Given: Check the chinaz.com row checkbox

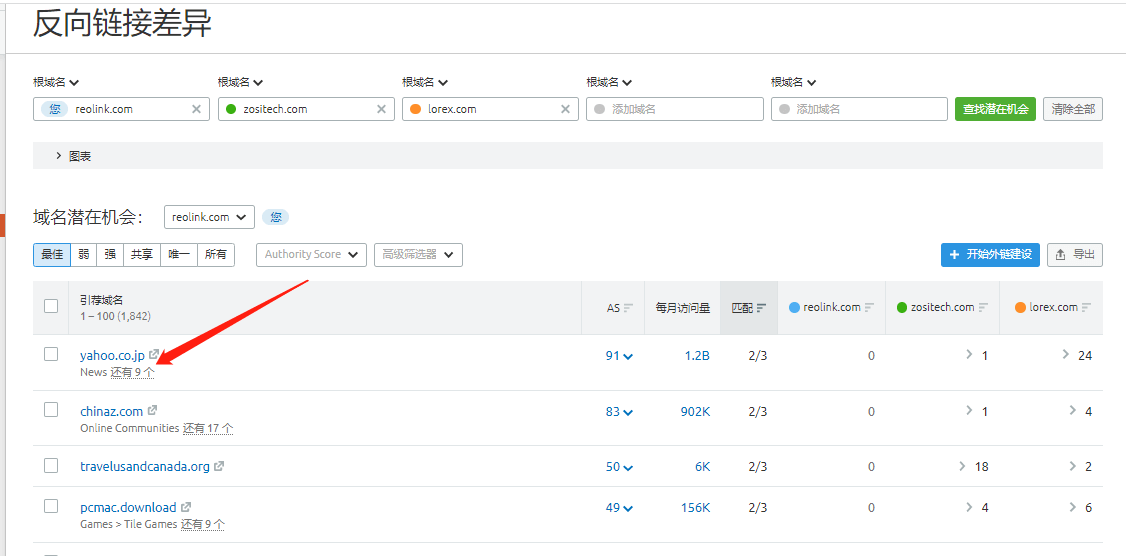Looking at the screenshot, I should [x=51, y=410].
